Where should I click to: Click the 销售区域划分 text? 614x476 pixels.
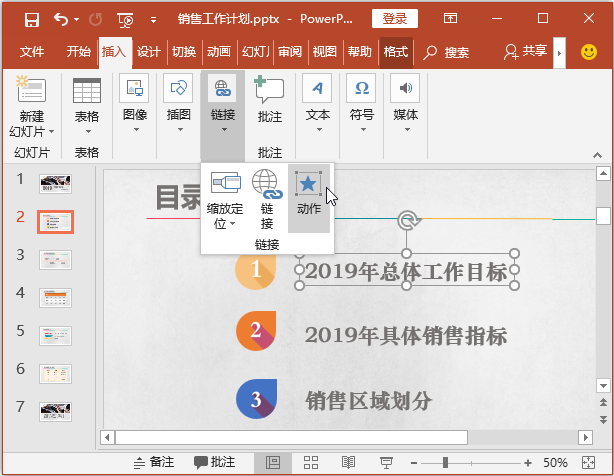click(x=368, y=401)
